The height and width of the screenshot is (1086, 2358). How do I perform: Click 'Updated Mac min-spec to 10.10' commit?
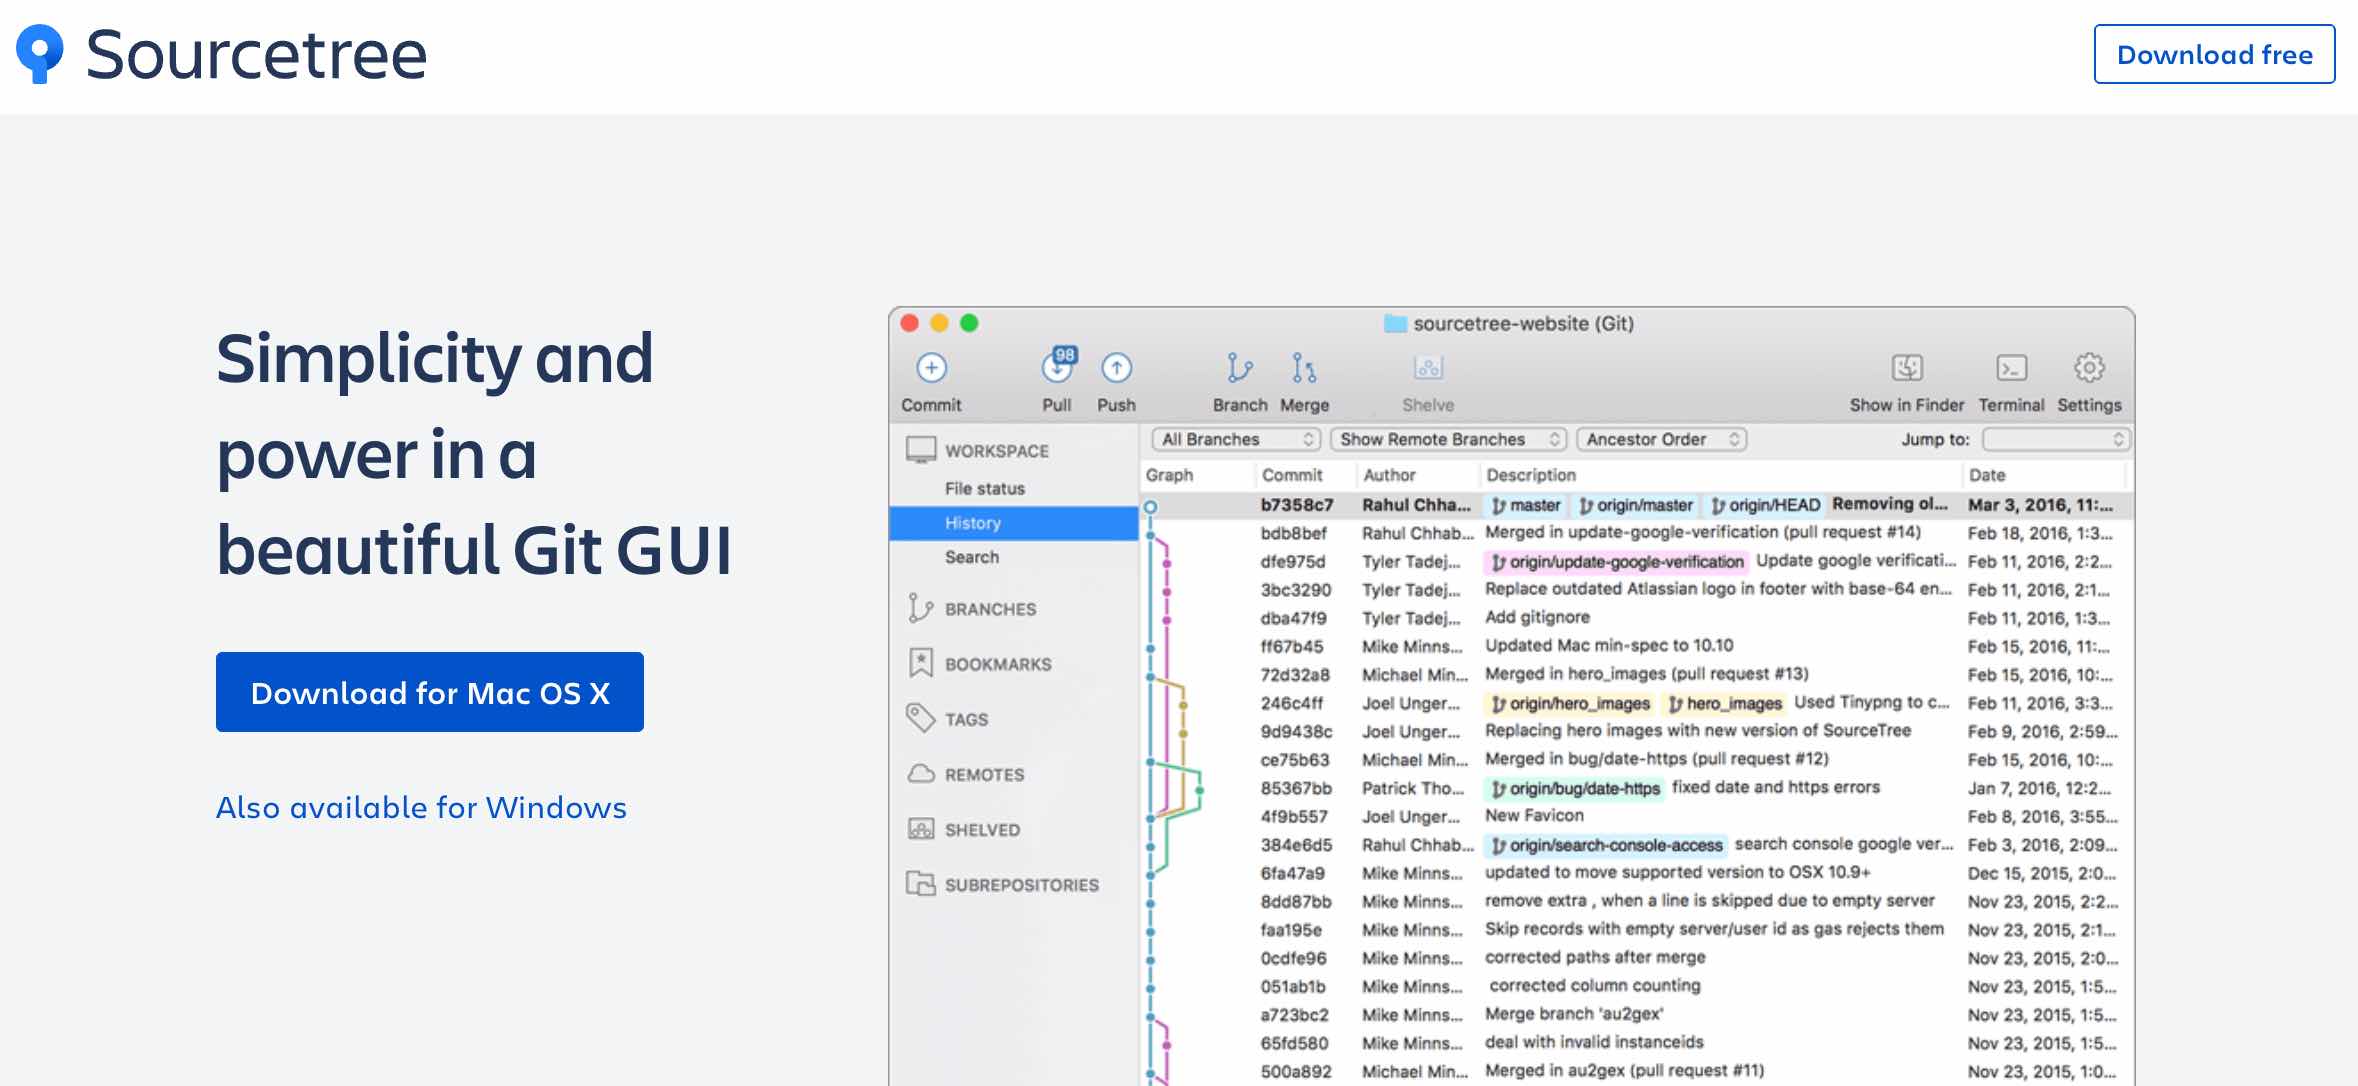1609,646
